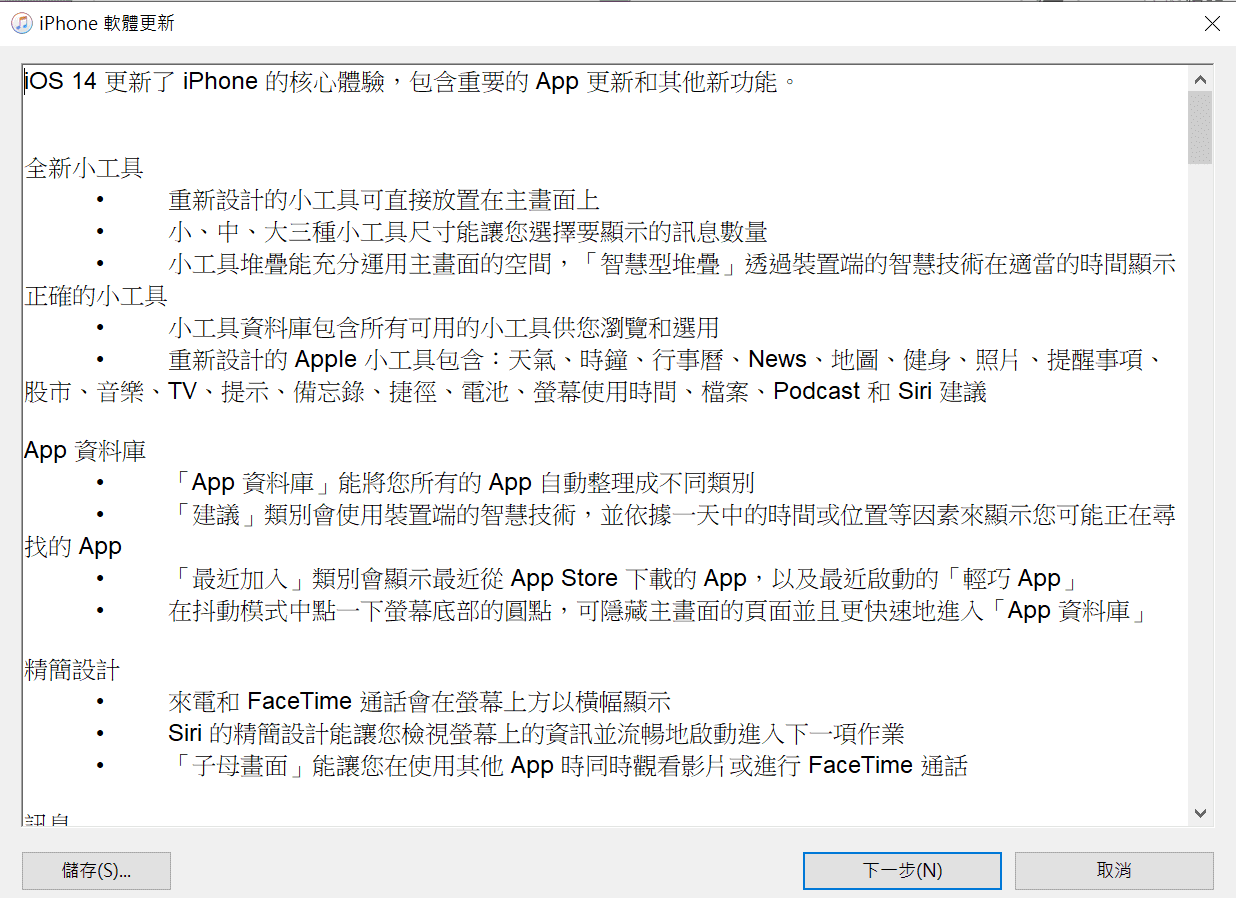Viewport: 1236px width, 898px height.
Task: Click the iPhone 軟體更新 title text
Action: (107, 23)
